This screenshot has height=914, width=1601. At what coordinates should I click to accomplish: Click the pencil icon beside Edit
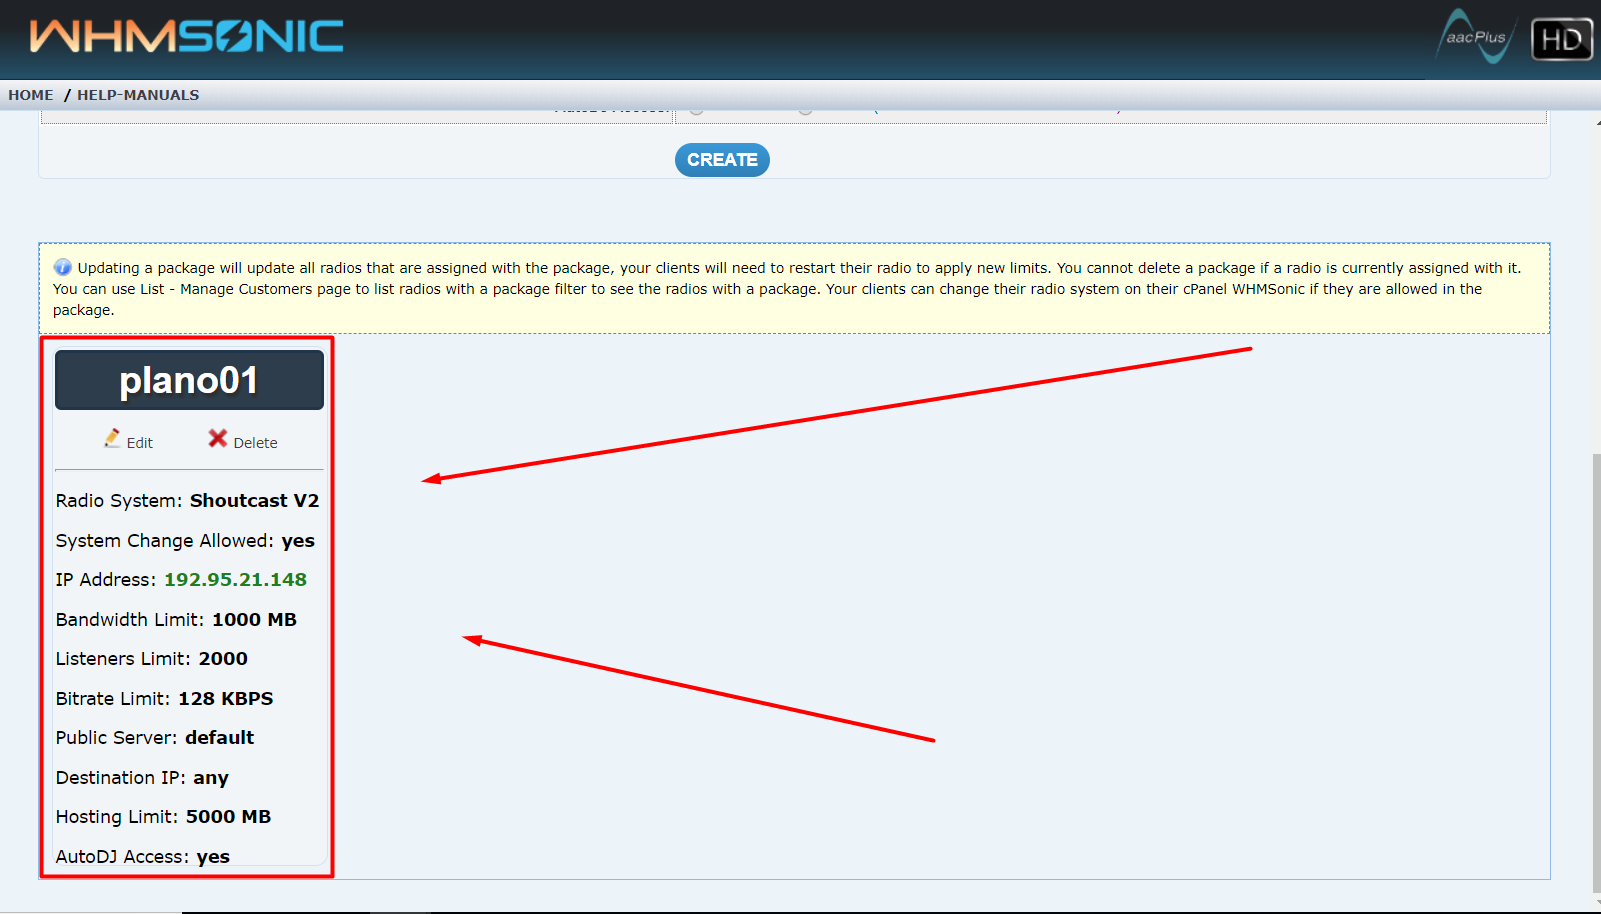[x=112, y=439]
